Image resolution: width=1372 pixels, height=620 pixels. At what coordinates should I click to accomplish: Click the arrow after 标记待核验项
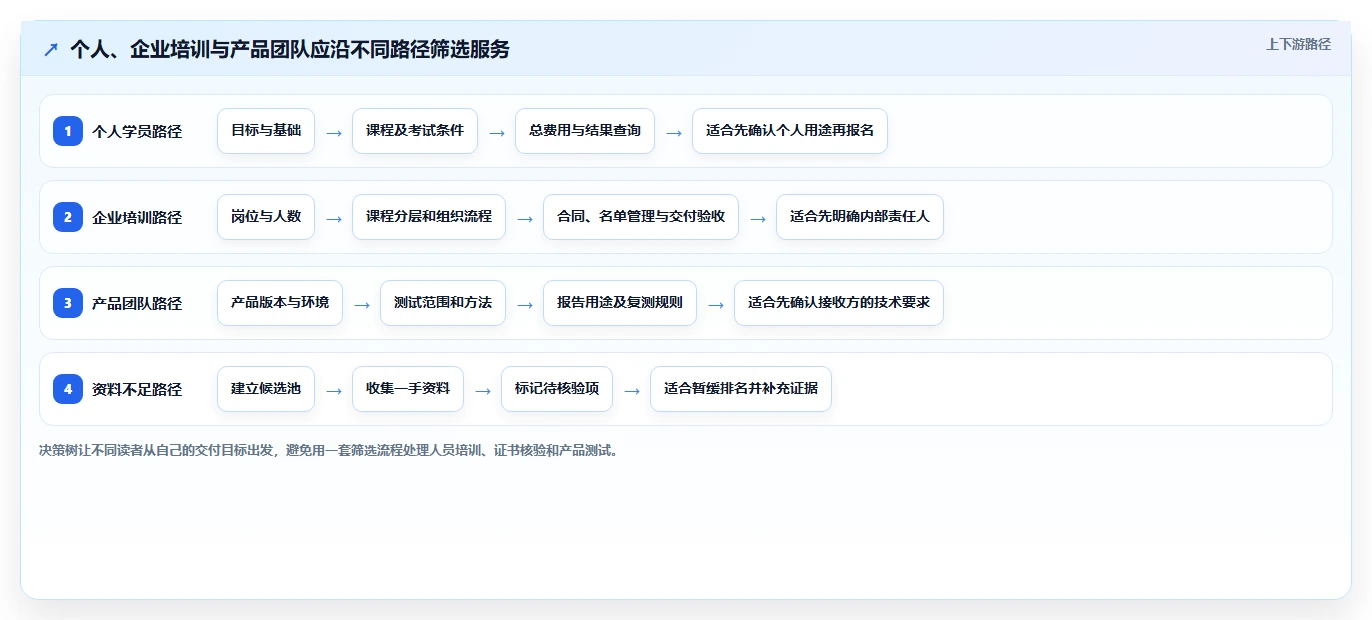tap(632, 390)
